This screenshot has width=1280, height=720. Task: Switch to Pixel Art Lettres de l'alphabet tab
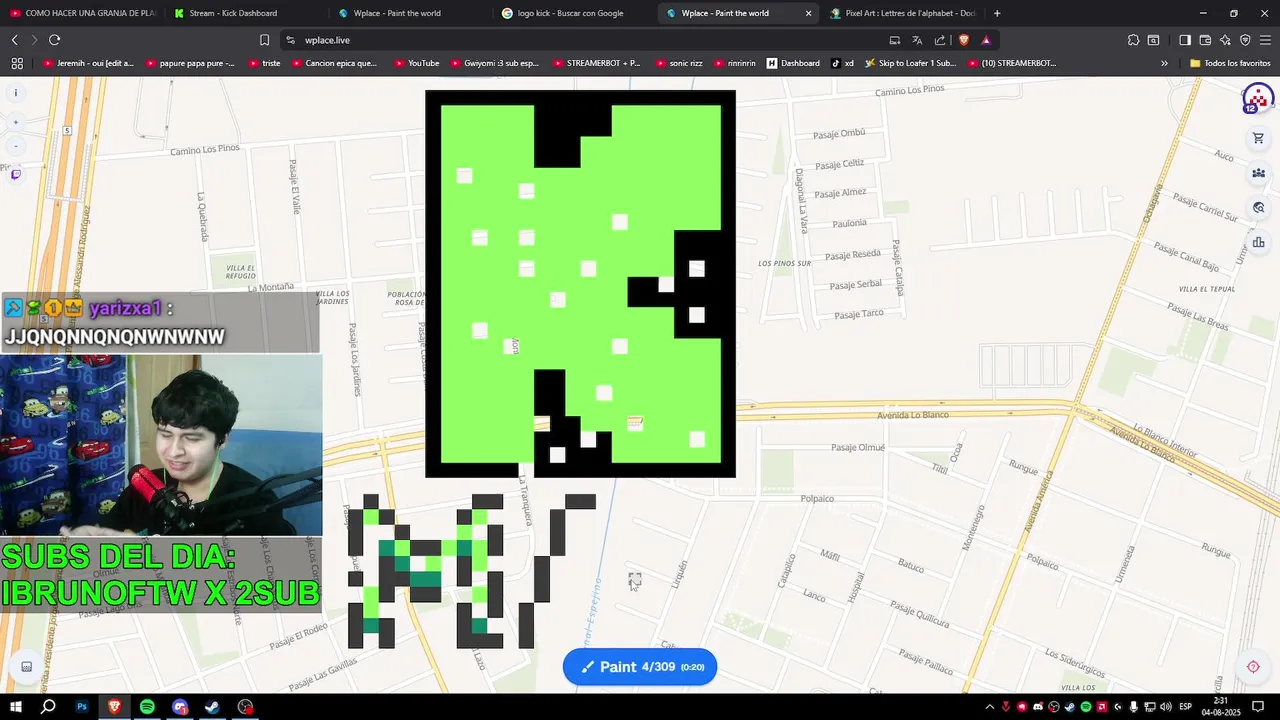903,13
